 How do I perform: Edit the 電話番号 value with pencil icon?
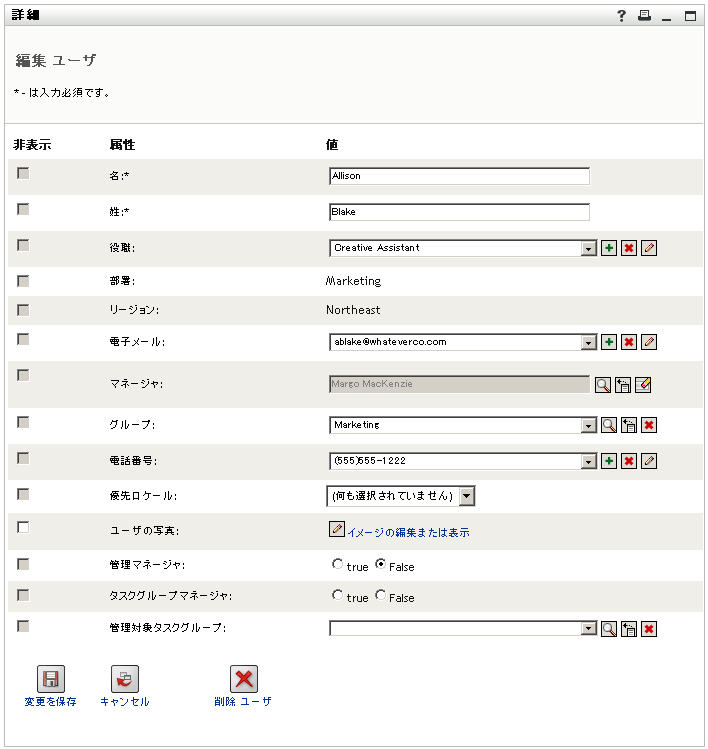tap(649, 461)
